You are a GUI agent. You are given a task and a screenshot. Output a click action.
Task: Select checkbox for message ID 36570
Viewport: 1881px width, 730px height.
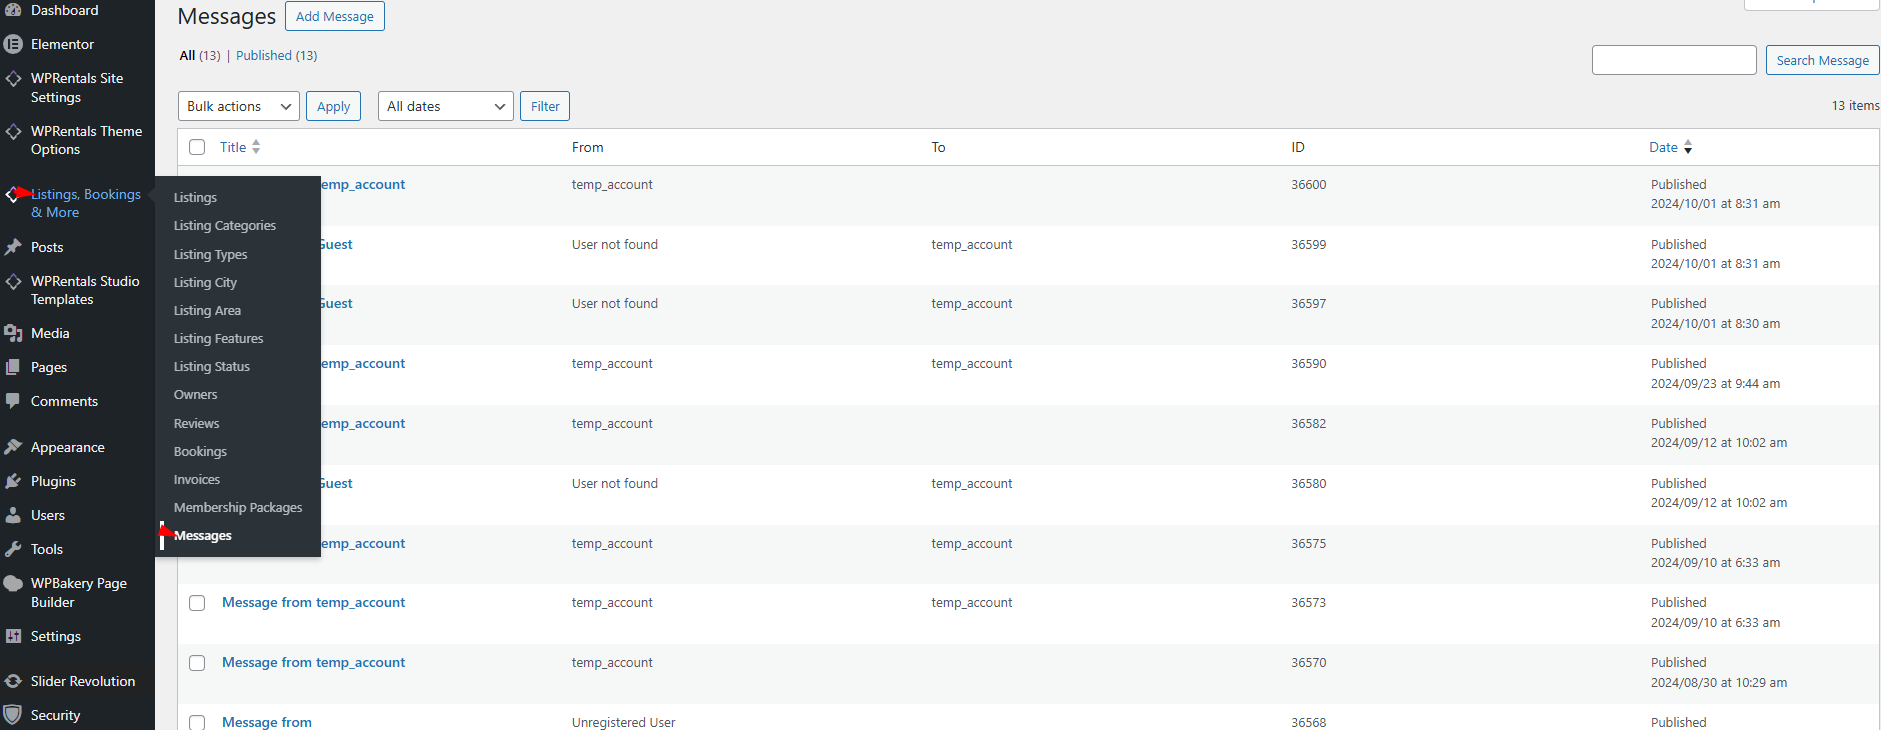pyautogui.click(x=197, y=663)
